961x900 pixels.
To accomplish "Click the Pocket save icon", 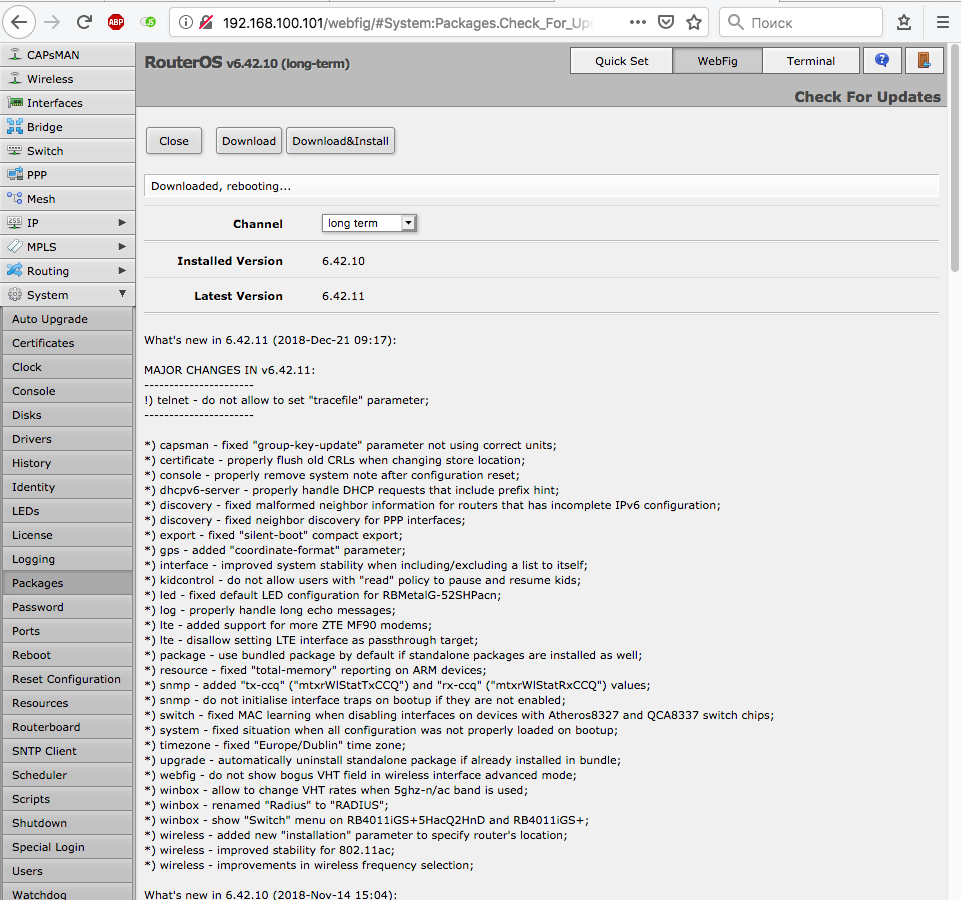I will pyautogui.click(x=666, y=23).
